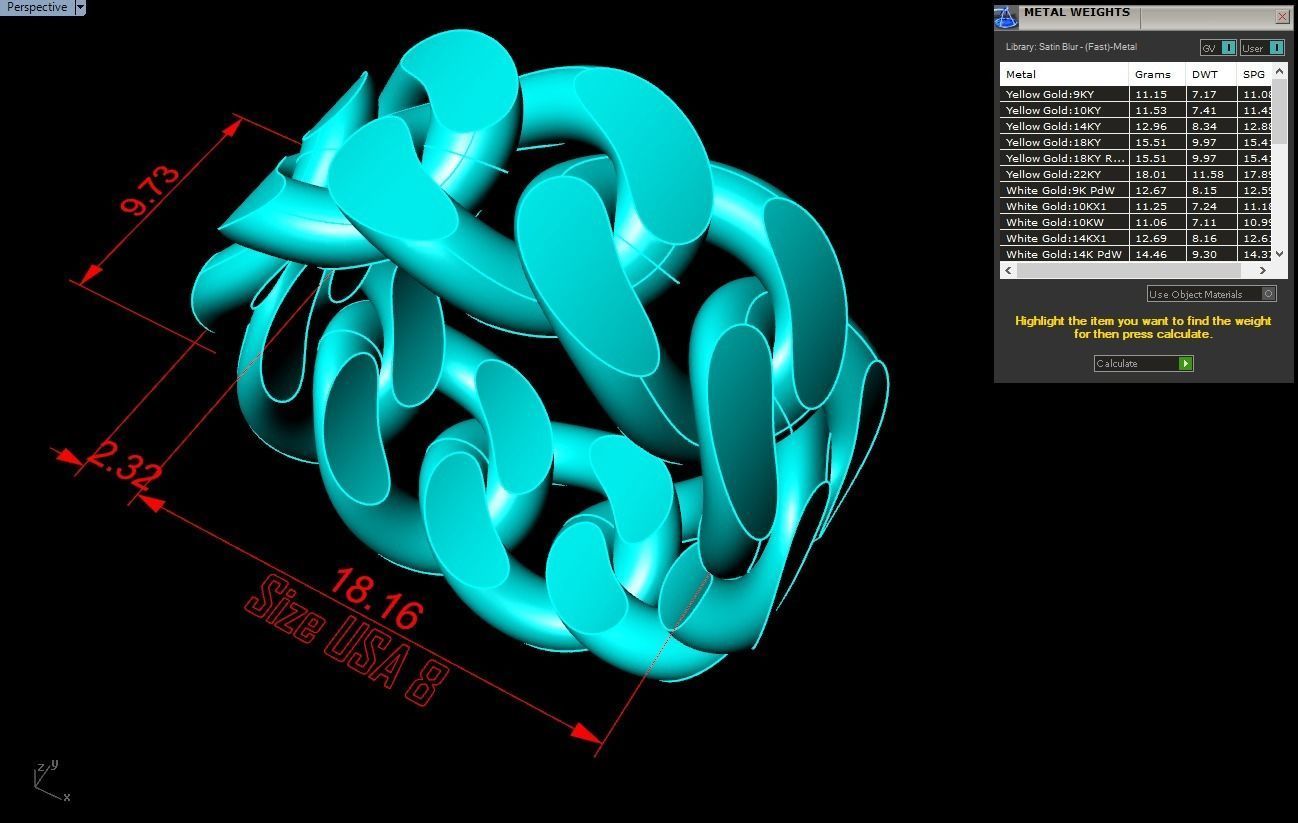This screenshot has width=1298, height=823.
Task: Select the Yellow Gold:10KY row
Action: (1136, 110)
